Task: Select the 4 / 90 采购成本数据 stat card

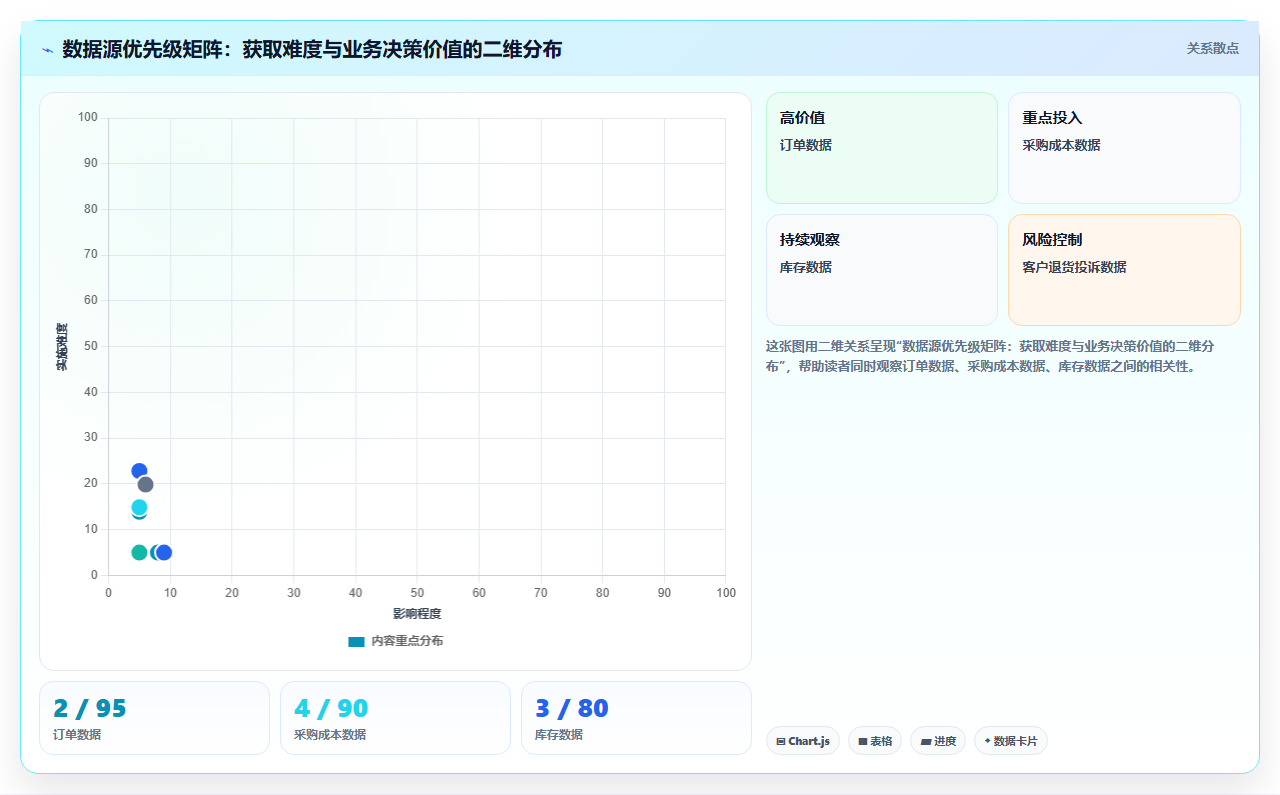Action: 395,718
